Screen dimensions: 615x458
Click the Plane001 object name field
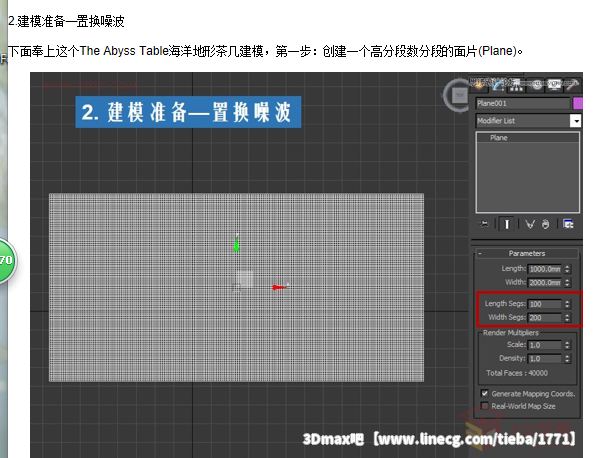(x=523, y=103)
